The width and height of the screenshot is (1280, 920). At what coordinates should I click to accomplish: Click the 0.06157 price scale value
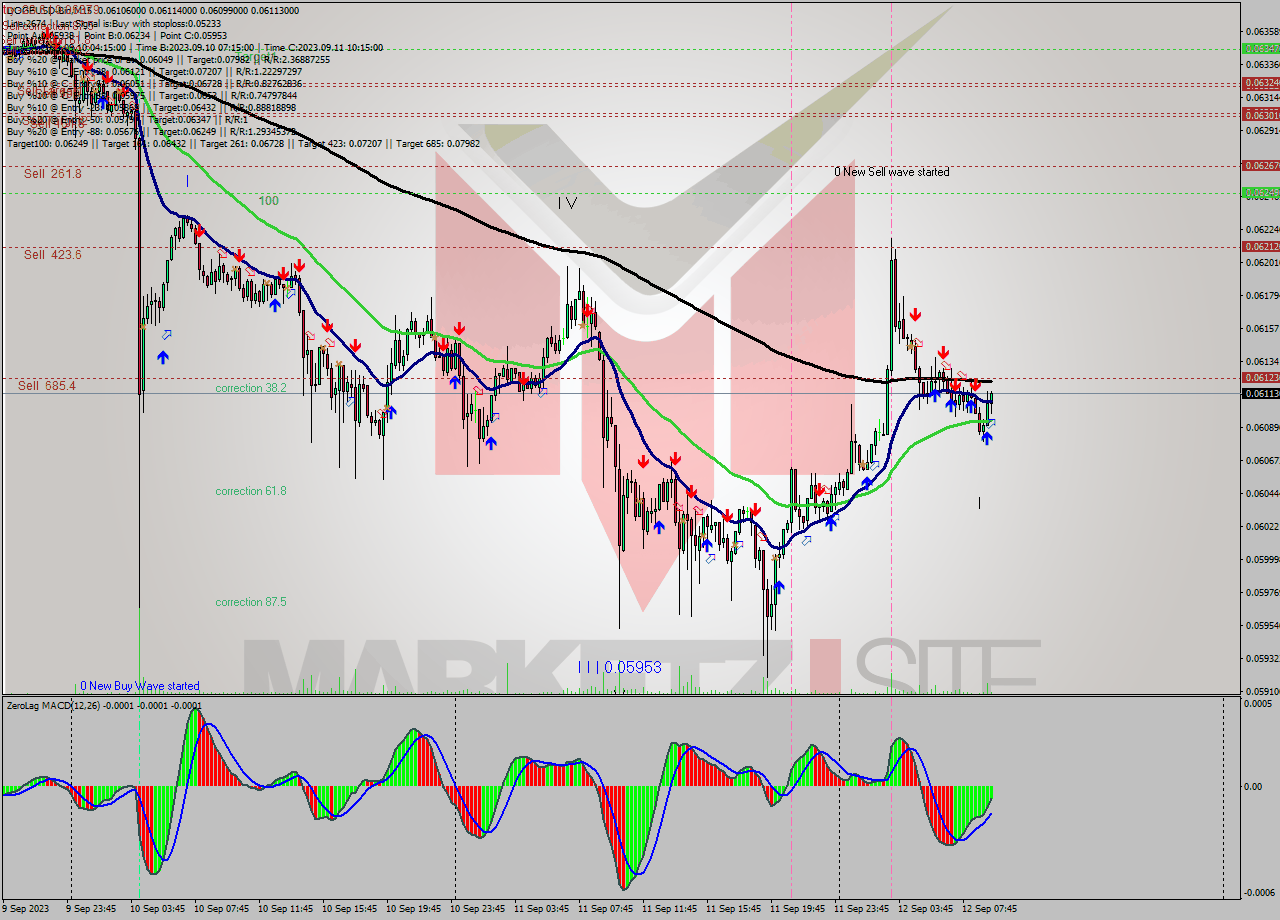(x=1263, y=328)
